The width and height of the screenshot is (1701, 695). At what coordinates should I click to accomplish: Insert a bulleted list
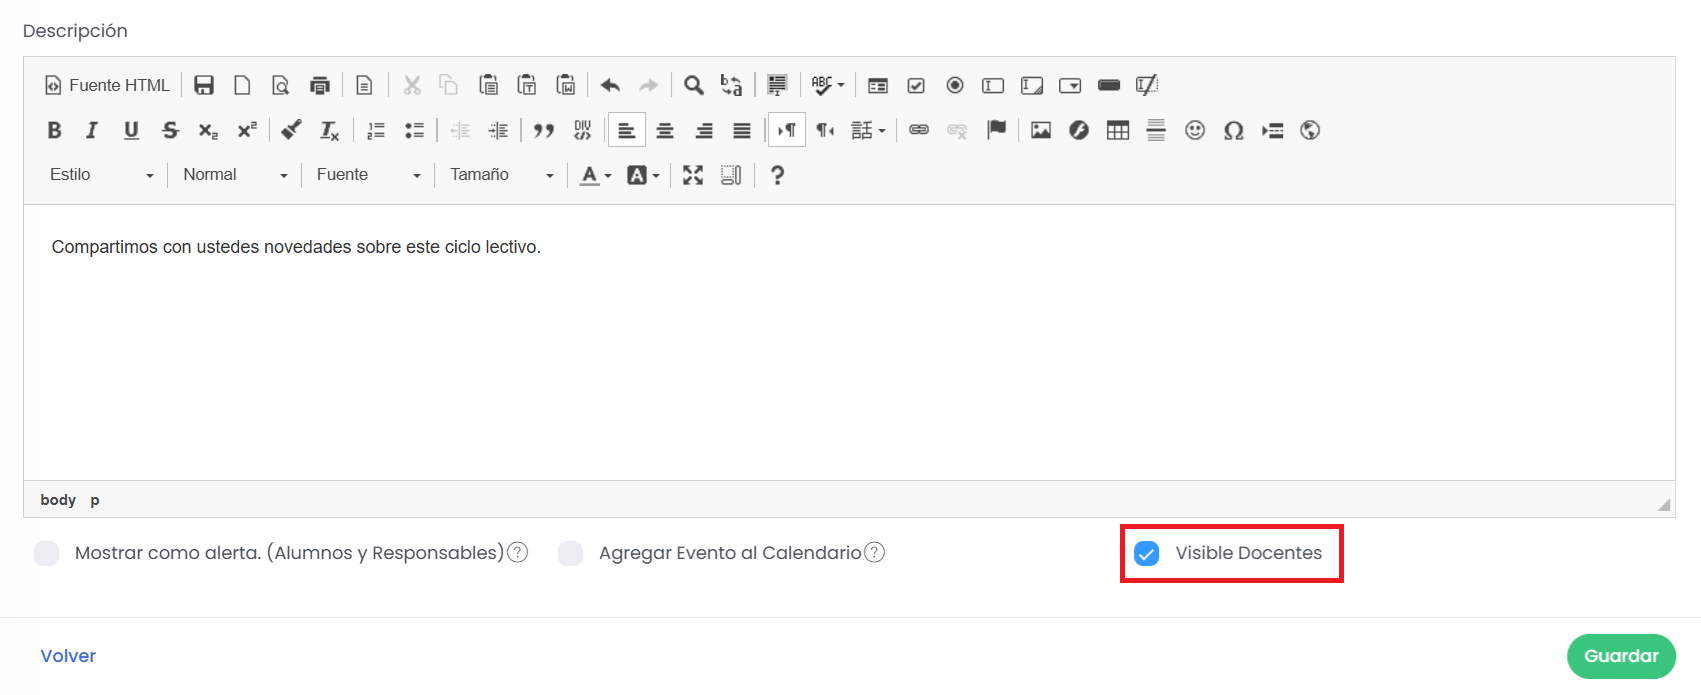click(x=414, y=130)
